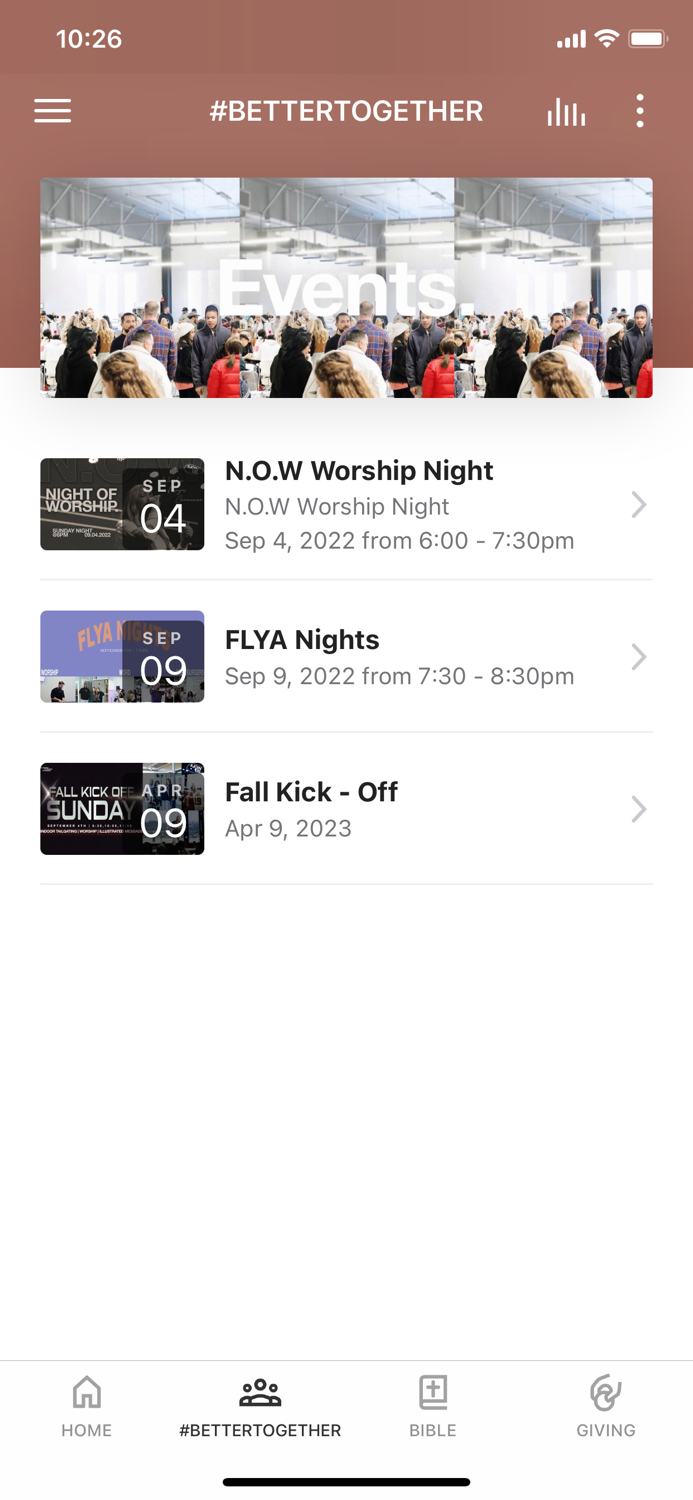Tap the Night of Worship event thumbnail
Screen dimensions: 693x1500
(121, 504)
